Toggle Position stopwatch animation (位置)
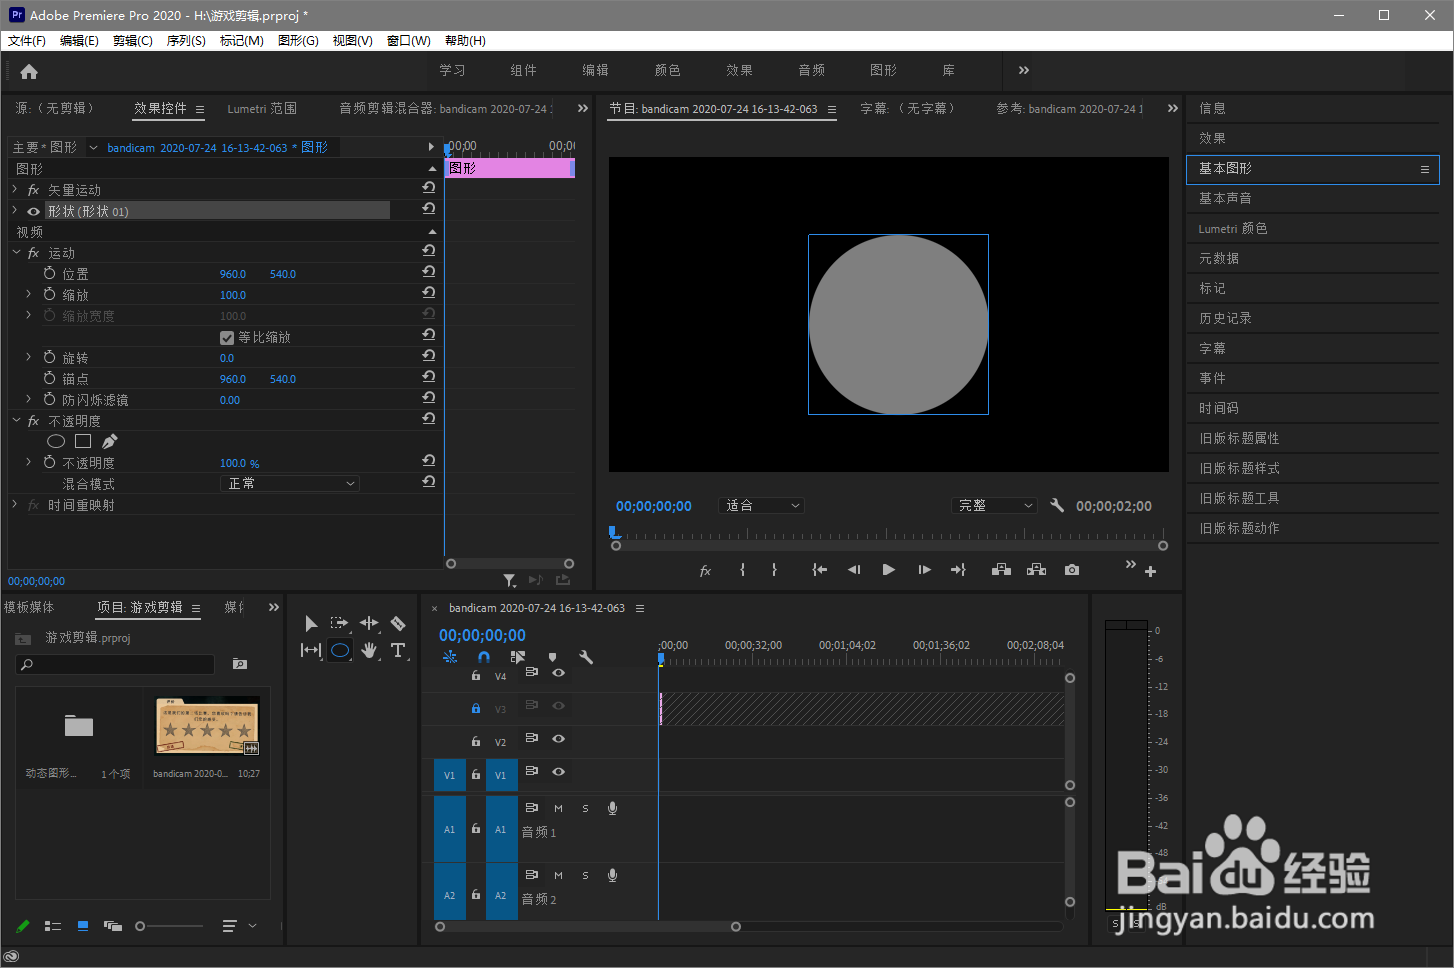1454x968 pixels. (x=49, y=273)
